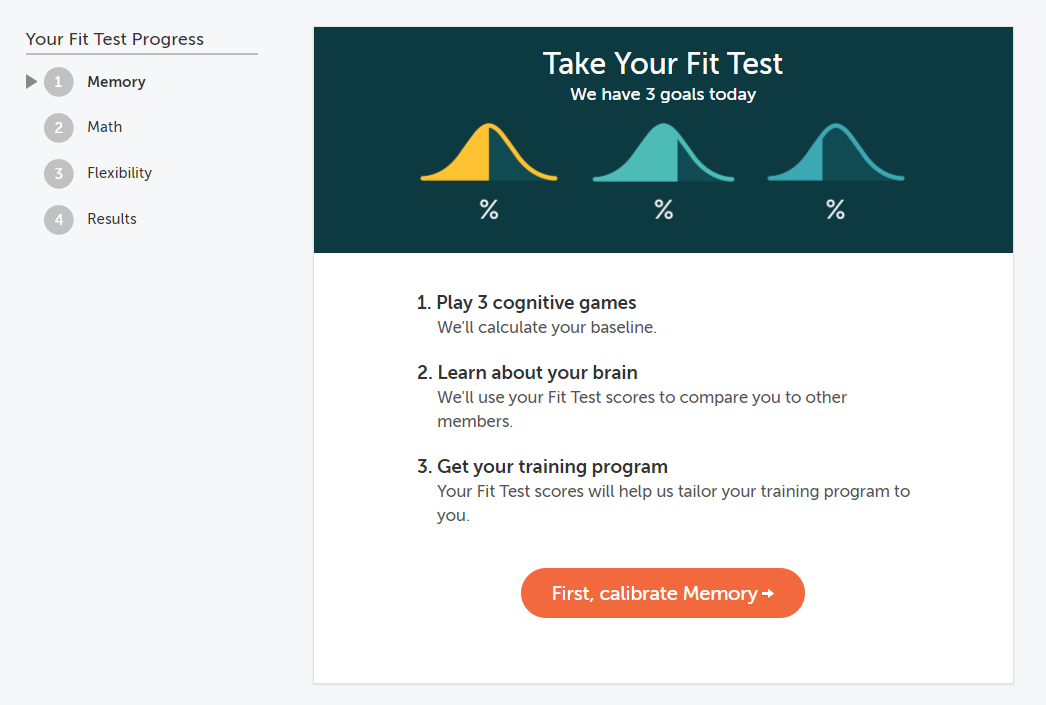Click the yellow bell curve icon
The image size is (1046, 705).
tap(489, 152)
